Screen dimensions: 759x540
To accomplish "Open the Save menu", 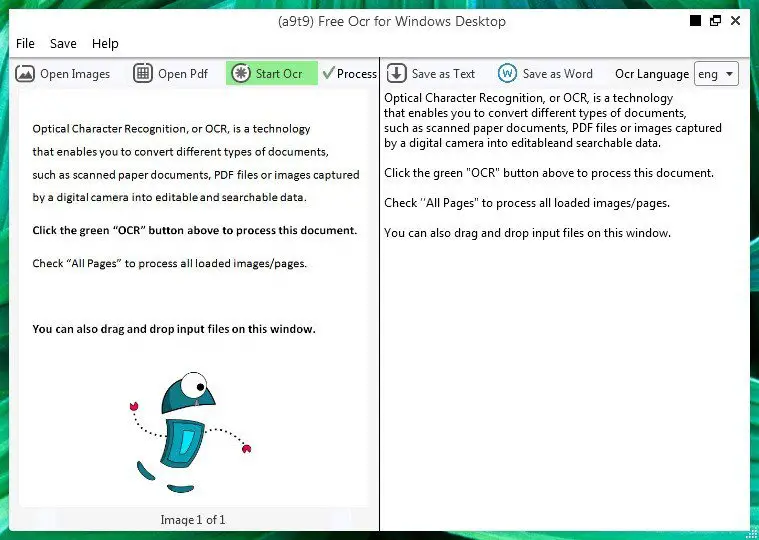I will (63, 44).
